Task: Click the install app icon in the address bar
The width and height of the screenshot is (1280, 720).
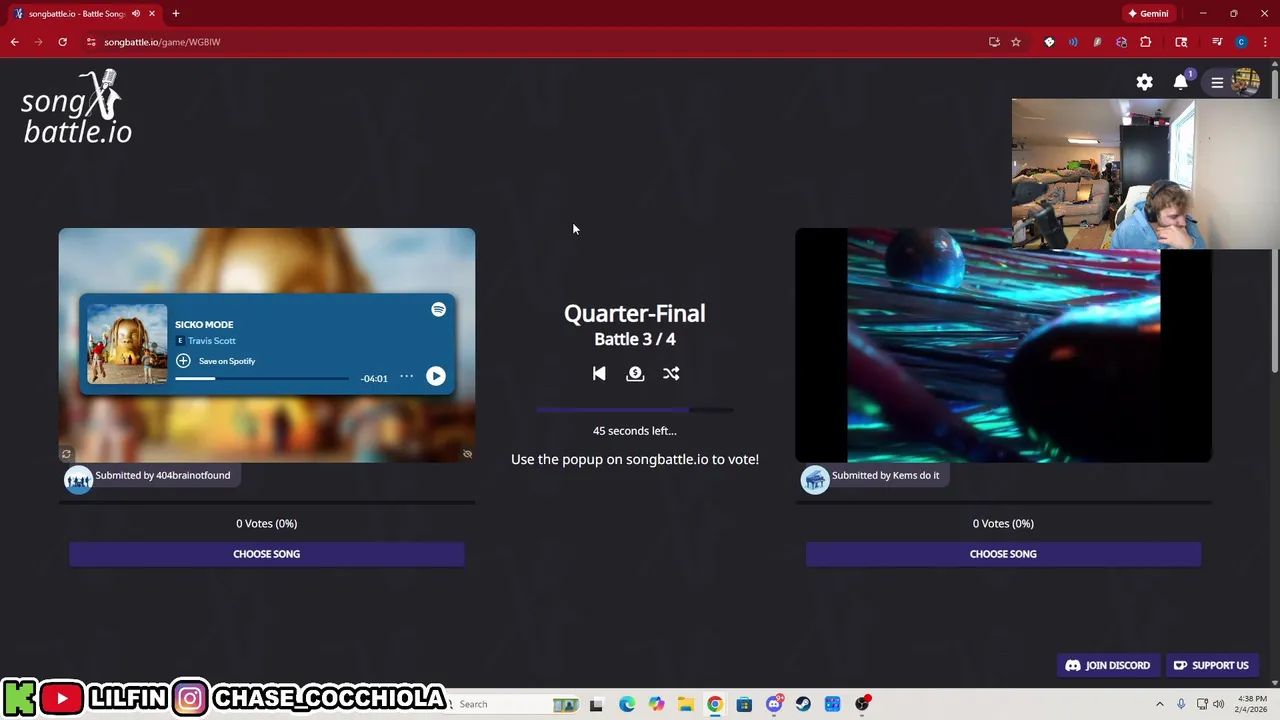Action: tap(994, 42)
